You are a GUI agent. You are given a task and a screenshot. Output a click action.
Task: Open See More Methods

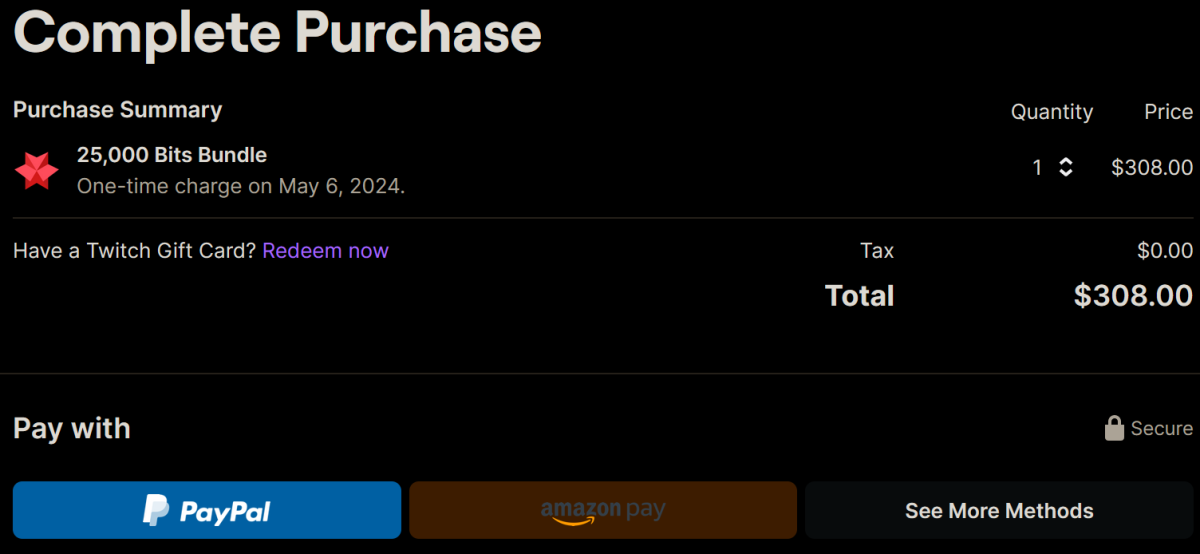(x=999, y=511)
